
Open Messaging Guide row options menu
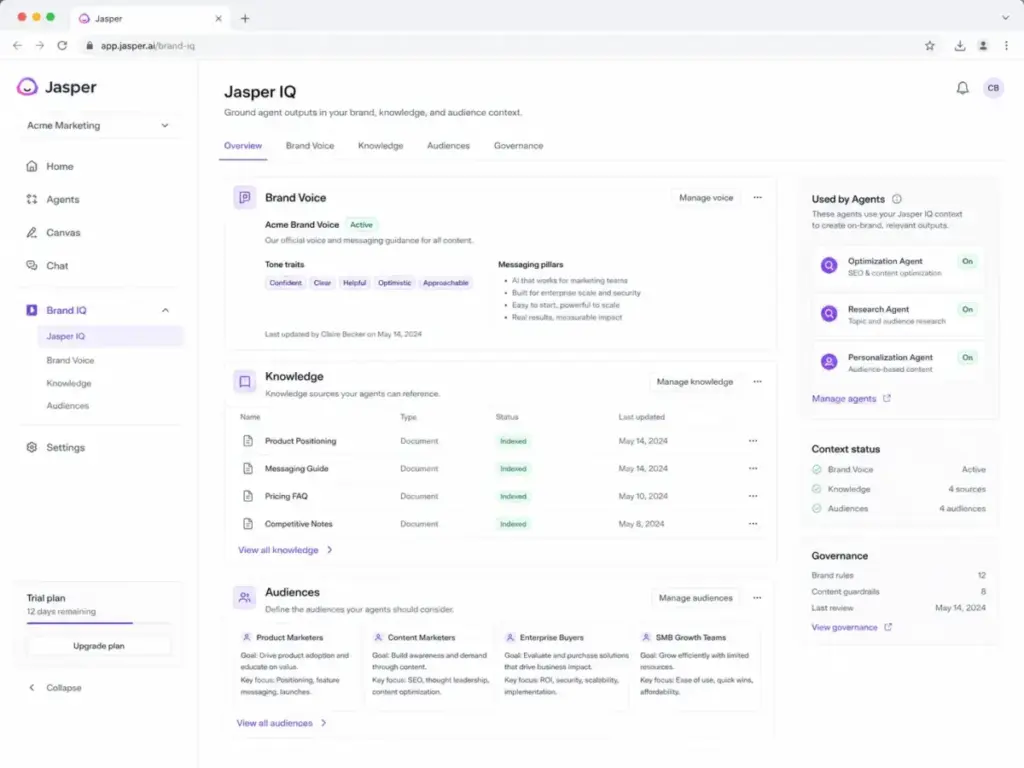(753, 468)
